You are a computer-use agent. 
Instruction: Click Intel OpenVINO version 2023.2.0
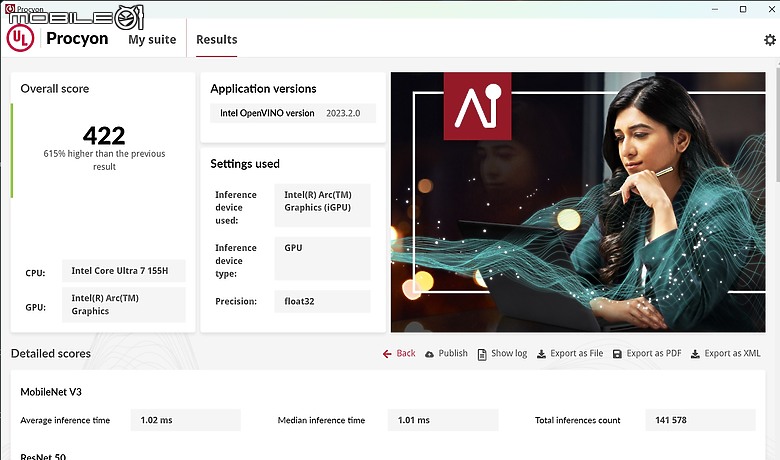[293, 113]
